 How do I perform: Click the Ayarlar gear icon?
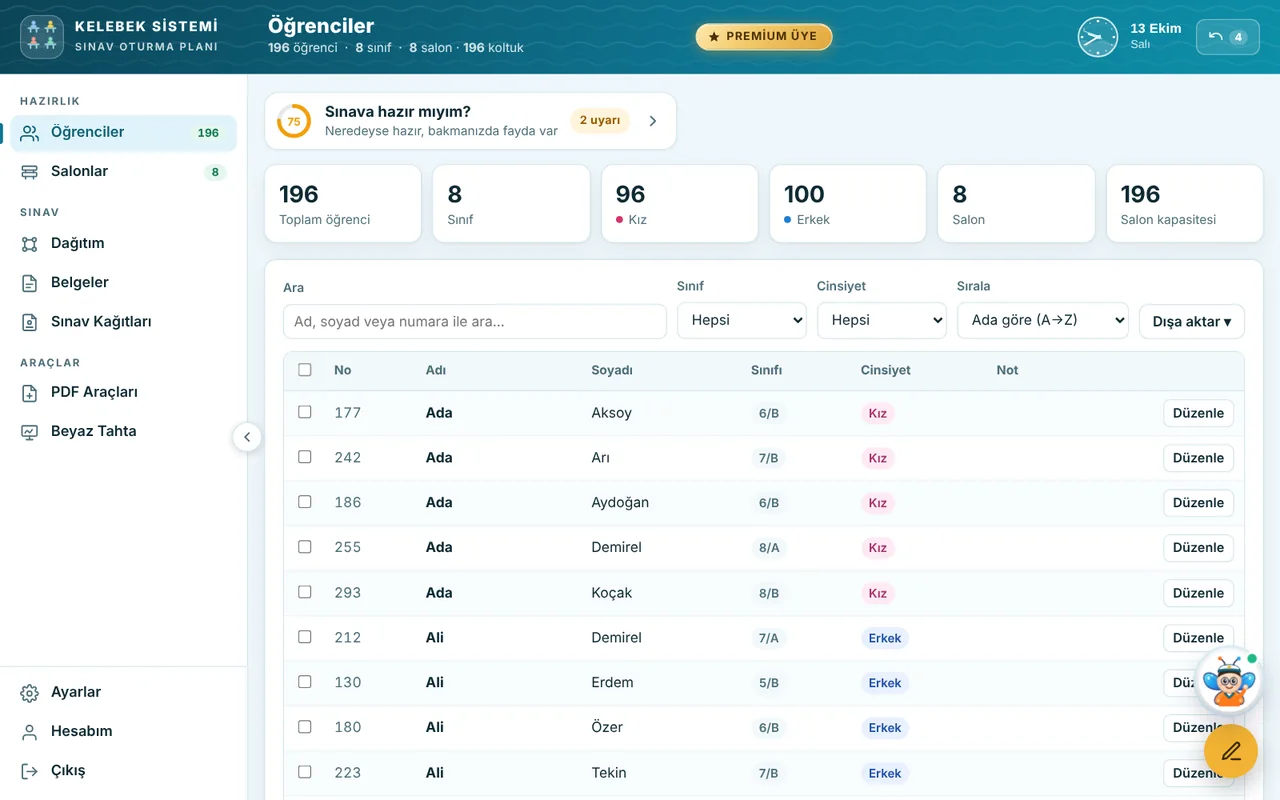(x=30, y=693)
